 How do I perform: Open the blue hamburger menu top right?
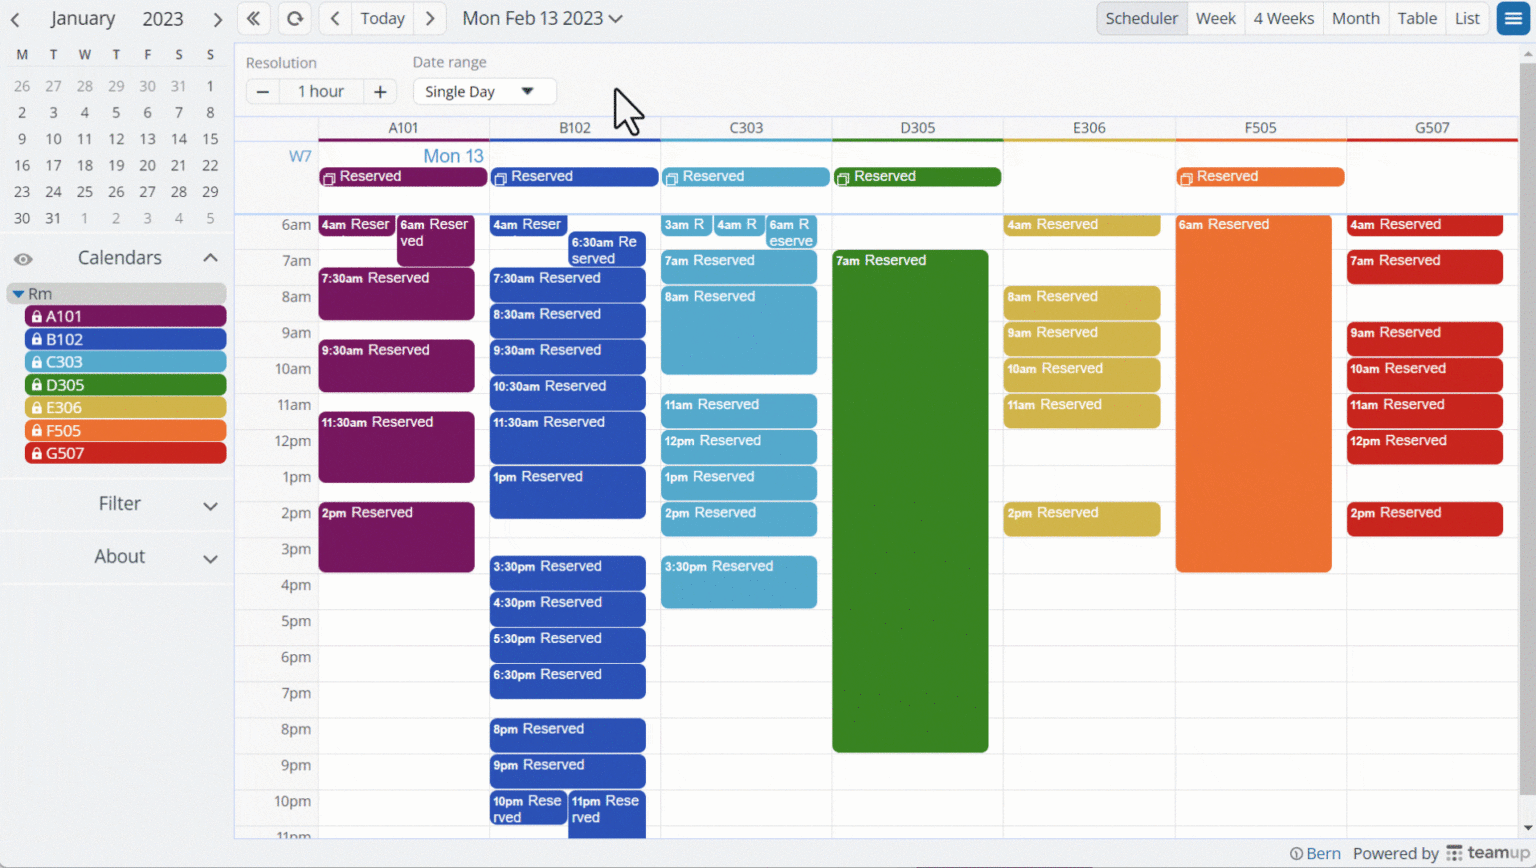click(x=1513, y=19)
